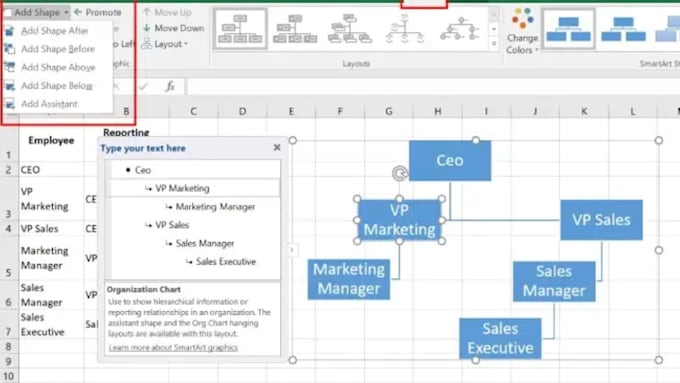Click the text pane collapse arrow tab

[292, 250]
